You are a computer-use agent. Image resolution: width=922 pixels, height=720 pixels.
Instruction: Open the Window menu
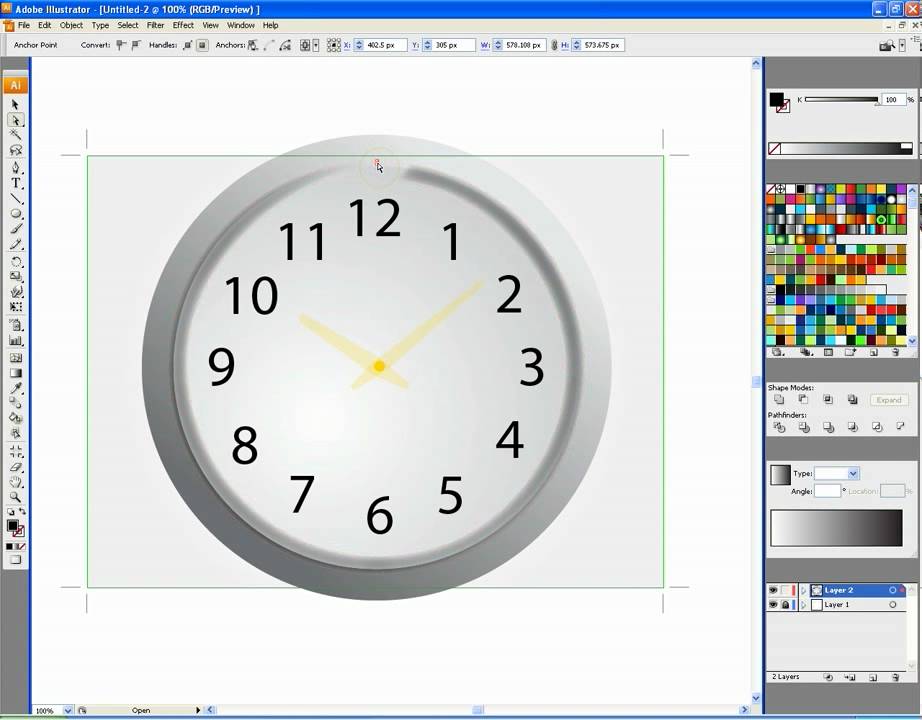[240, 25]
